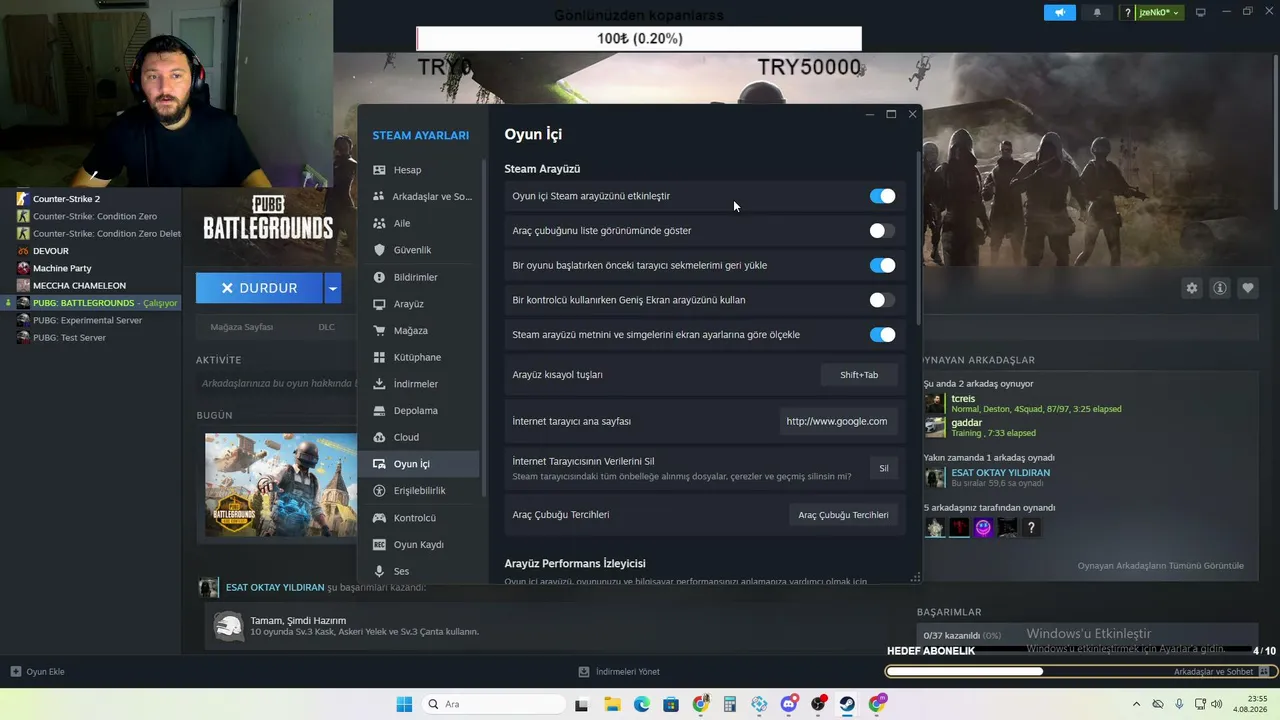Open PUBG game settings gear icon

tap(1192, 288)
